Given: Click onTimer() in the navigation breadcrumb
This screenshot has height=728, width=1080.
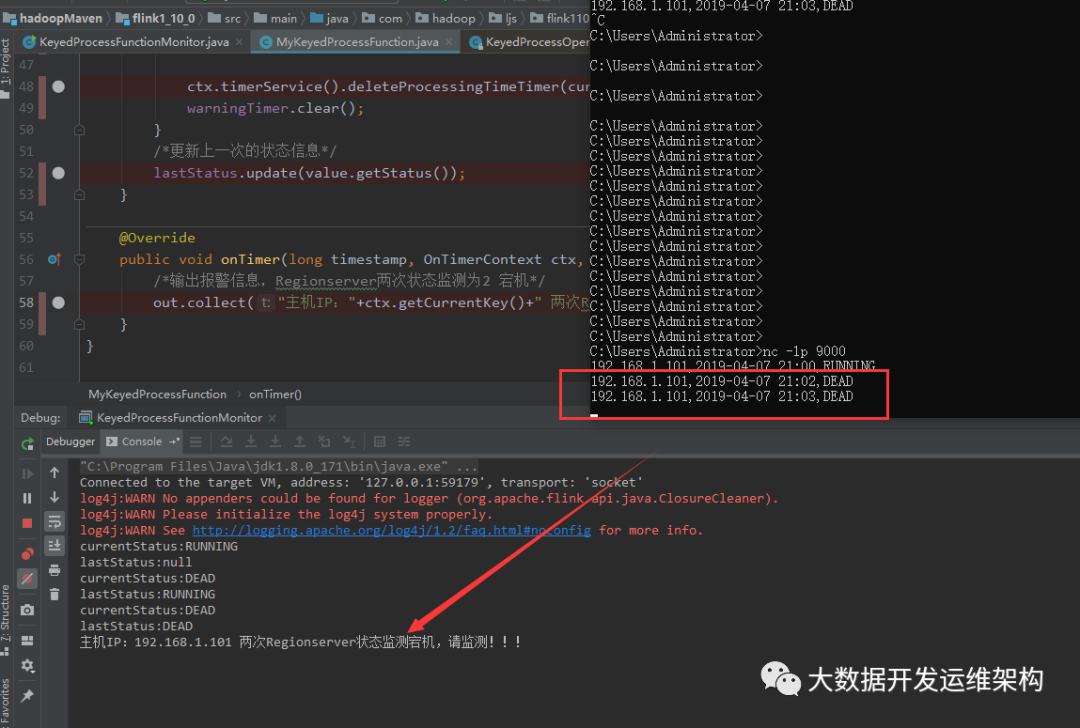Looking at the screenshot, I should [x=275, y=394].
